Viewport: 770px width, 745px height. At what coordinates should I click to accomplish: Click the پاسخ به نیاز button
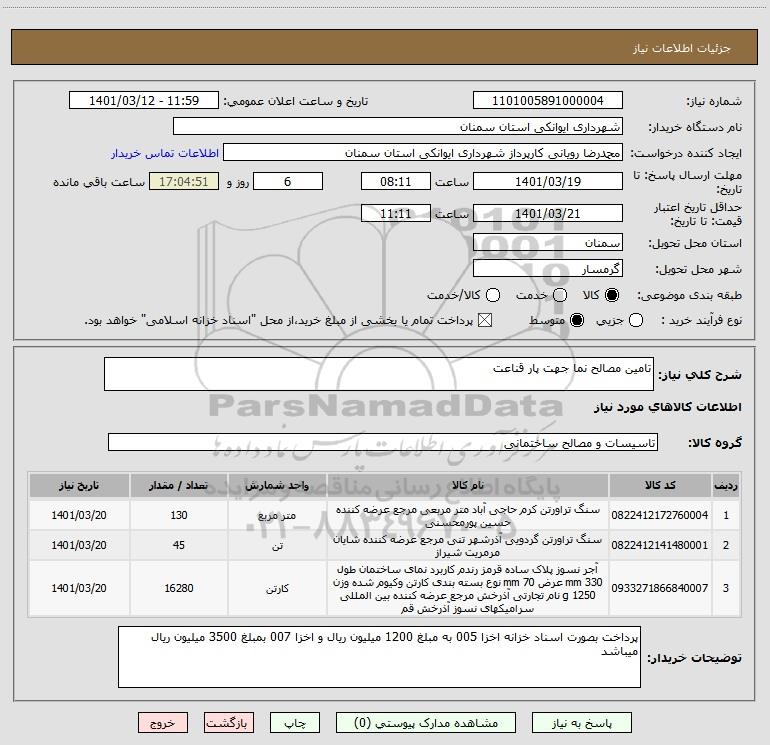click(582, 723)
